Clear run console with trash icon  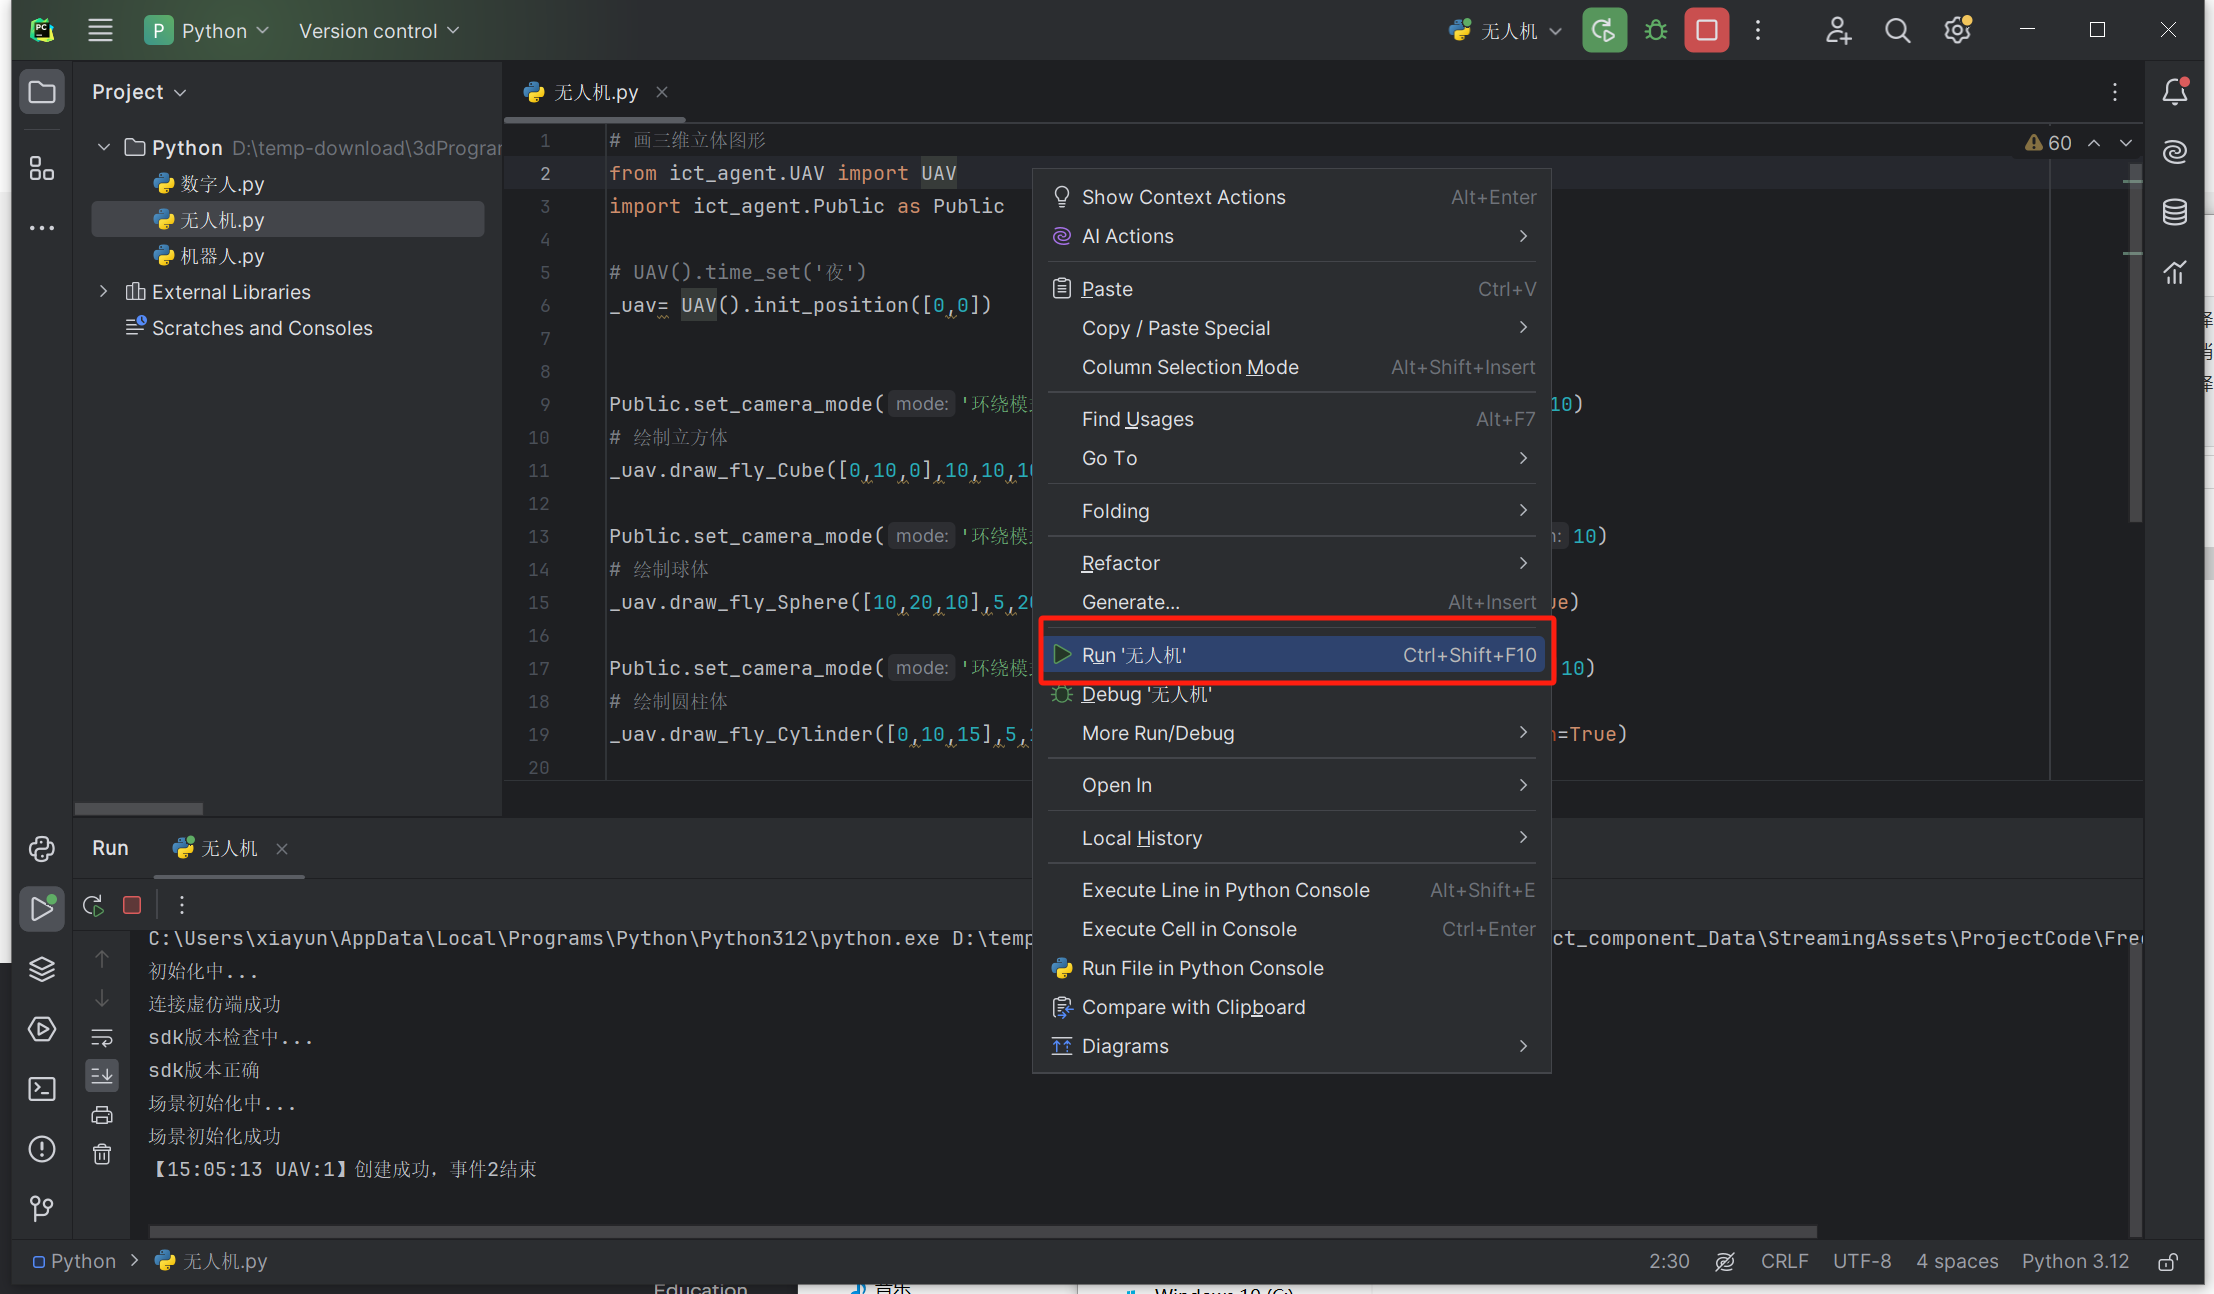[x=102, y=1155]
